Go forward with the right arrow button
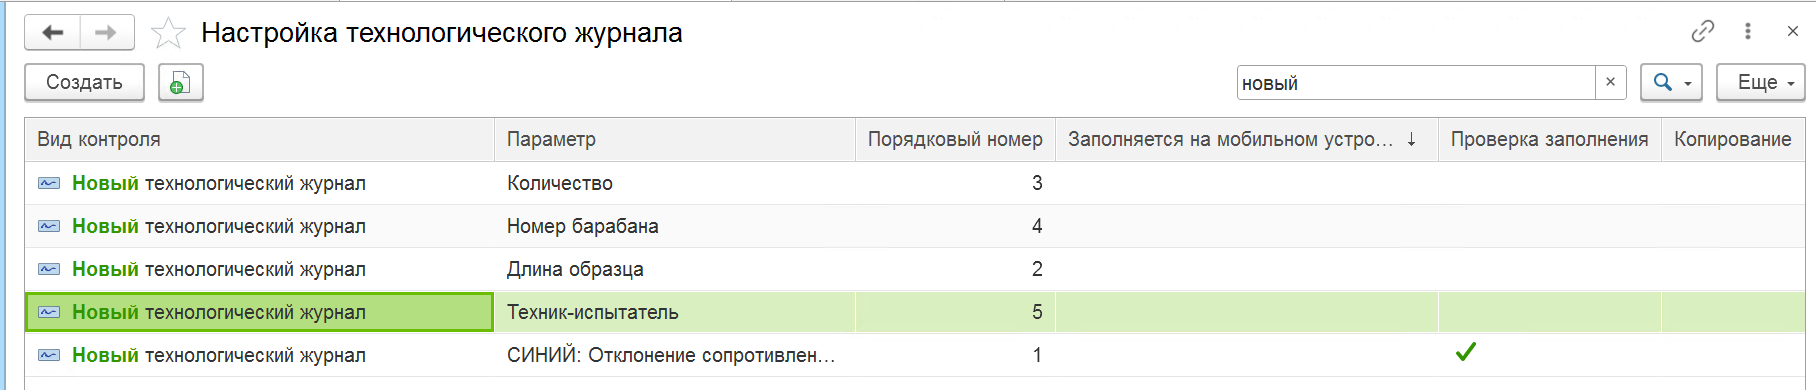 point(106,33)
